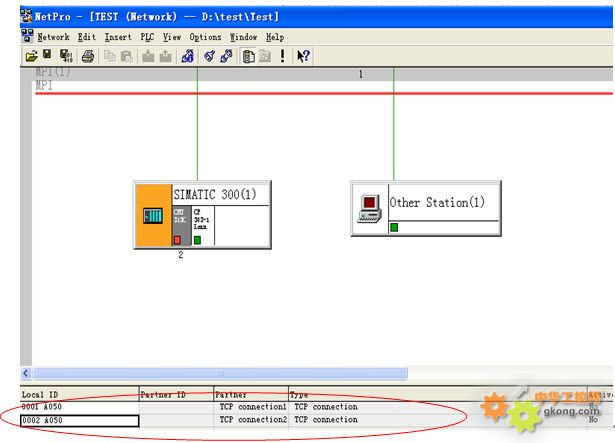
Task: Click the Save and Compile icon
Action: [x=66, y=56]
